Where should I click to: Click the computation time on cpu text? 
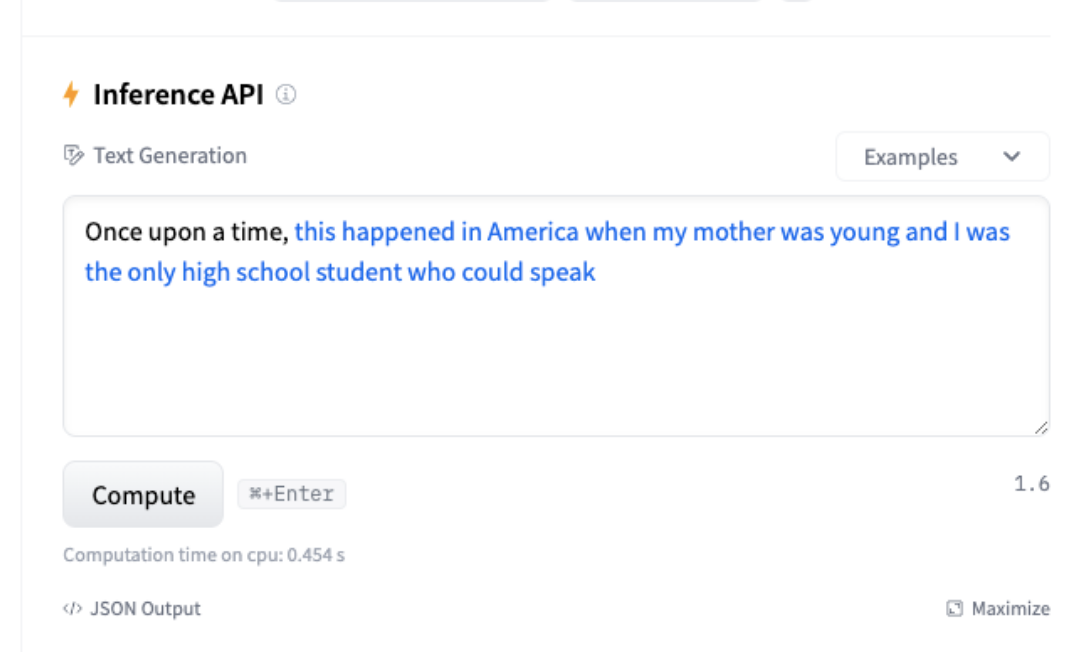click(204, 554)
